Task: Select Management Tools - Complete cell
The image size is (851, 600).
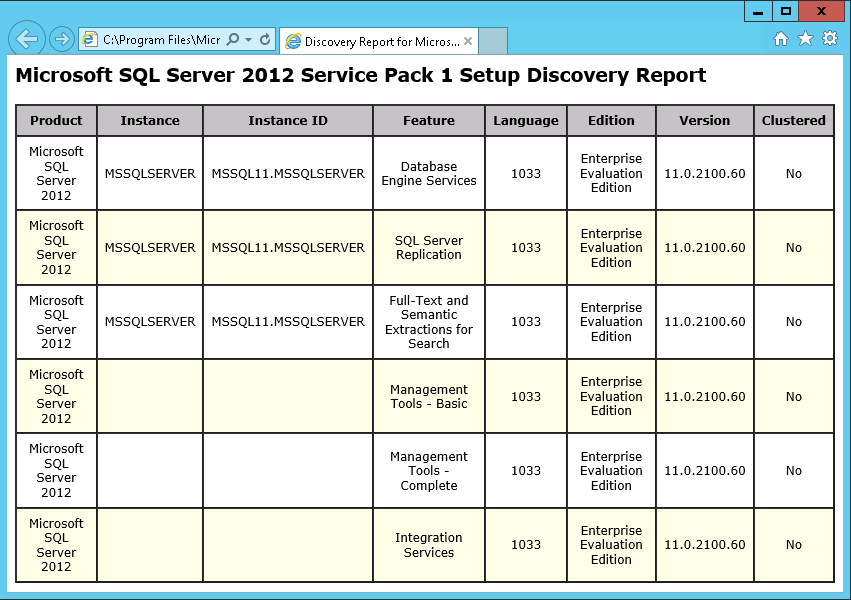Action: (429, 470)
